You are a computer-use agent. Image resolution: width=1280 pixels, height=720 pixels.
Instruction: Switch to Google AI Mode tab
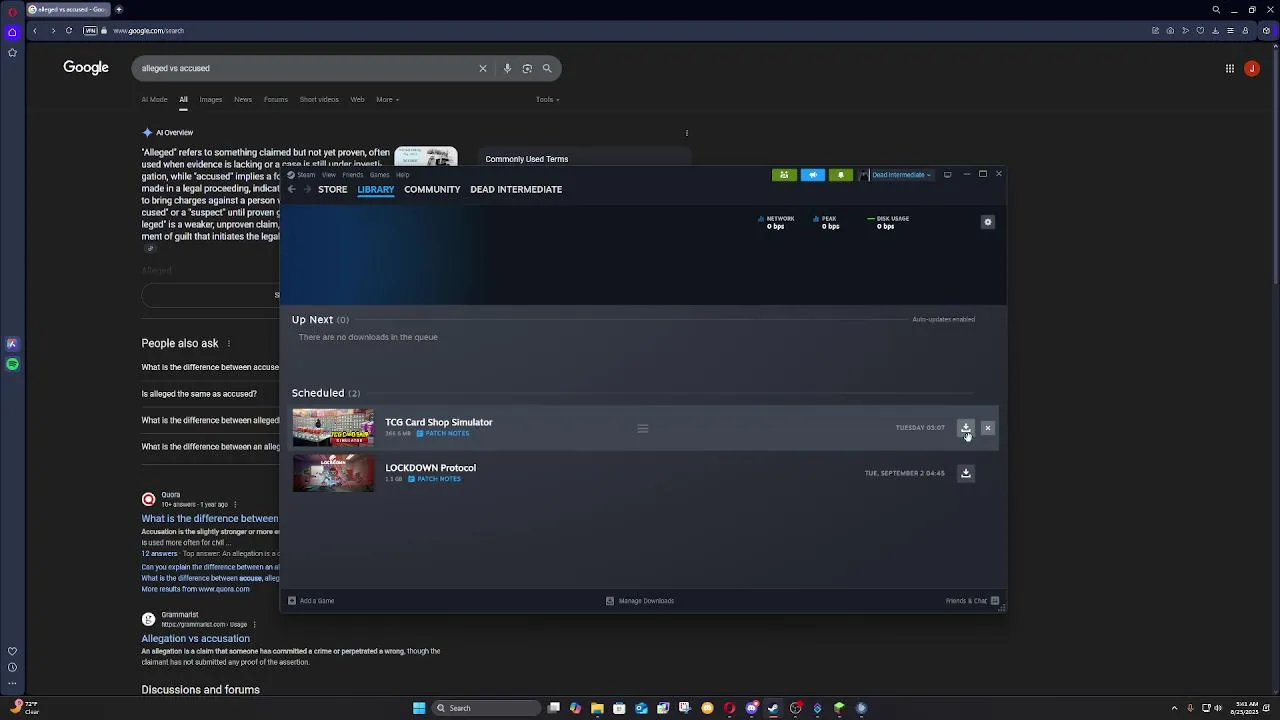[x=154, y=99]
